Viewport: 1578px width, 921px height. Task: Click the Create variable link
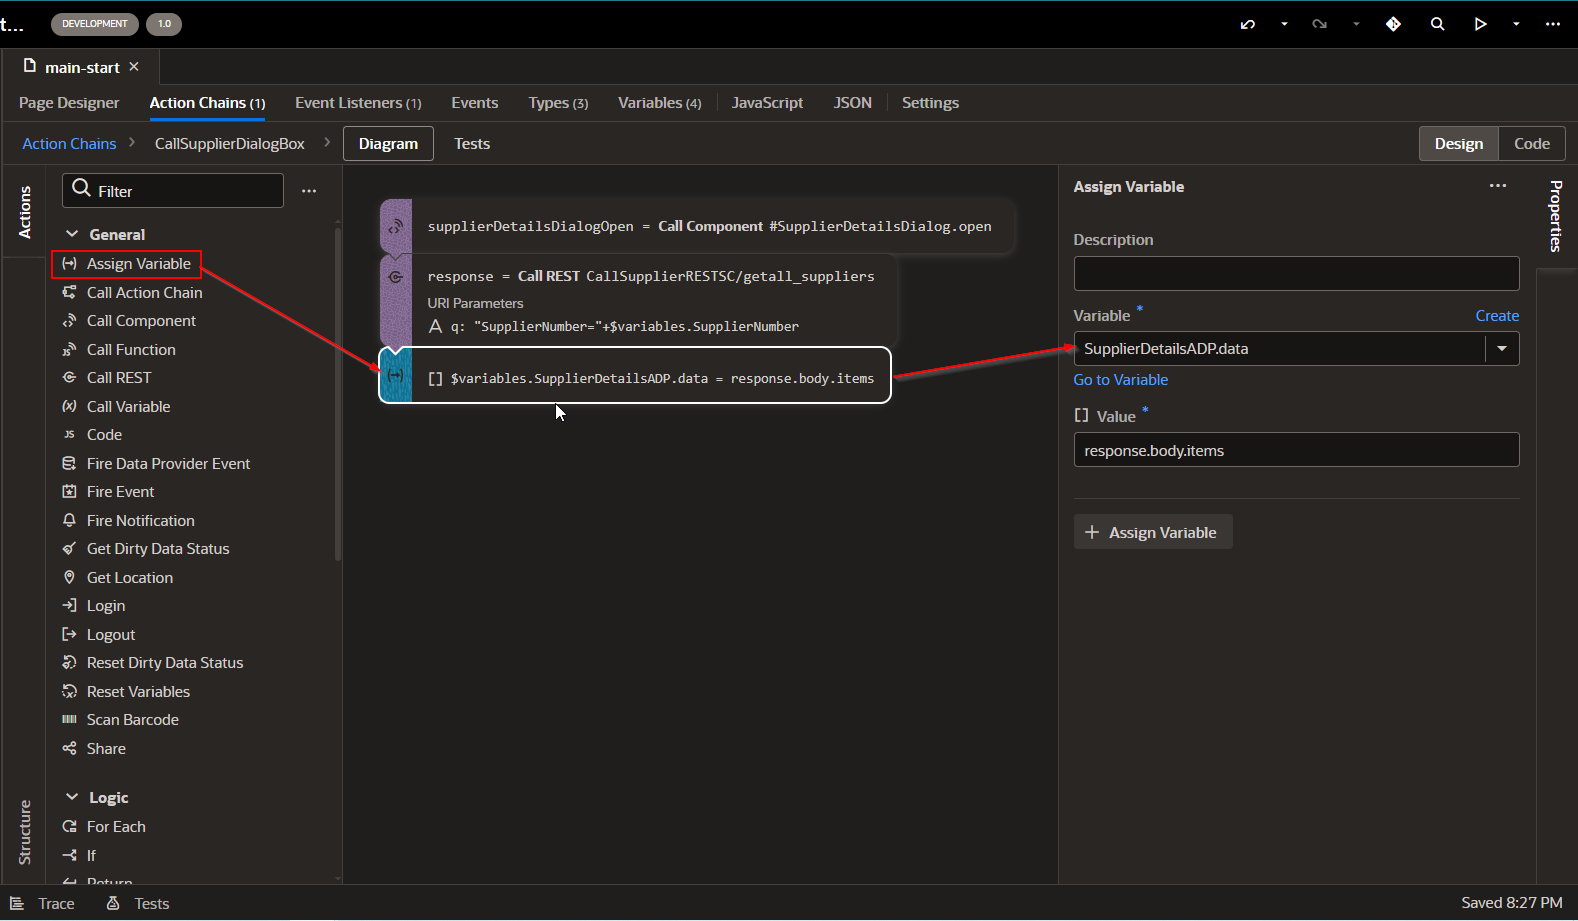(x=1497, y=315)
